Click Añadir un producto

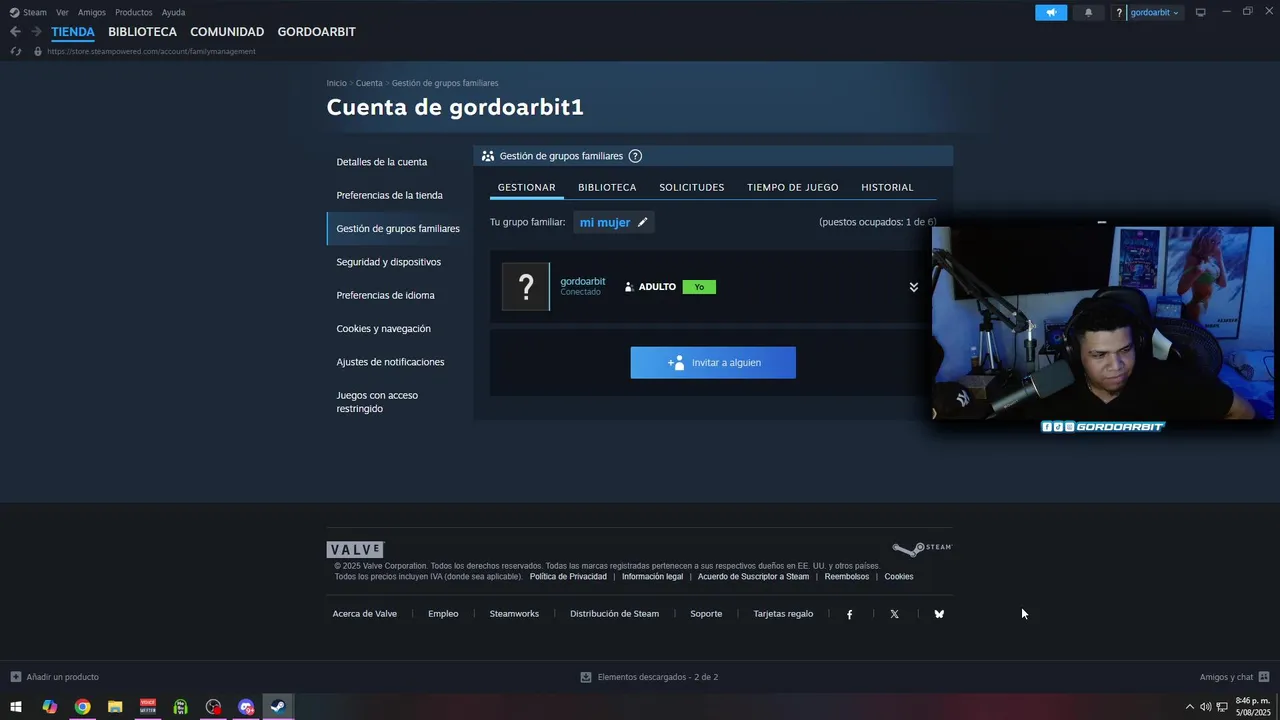click(55, 677)
